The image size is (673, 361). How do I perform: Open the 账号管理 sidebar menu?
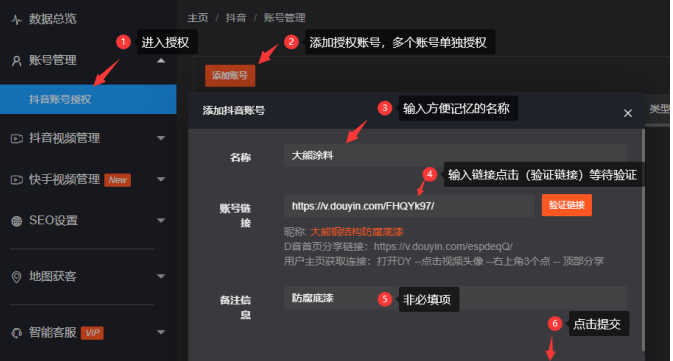click(52, 61)
